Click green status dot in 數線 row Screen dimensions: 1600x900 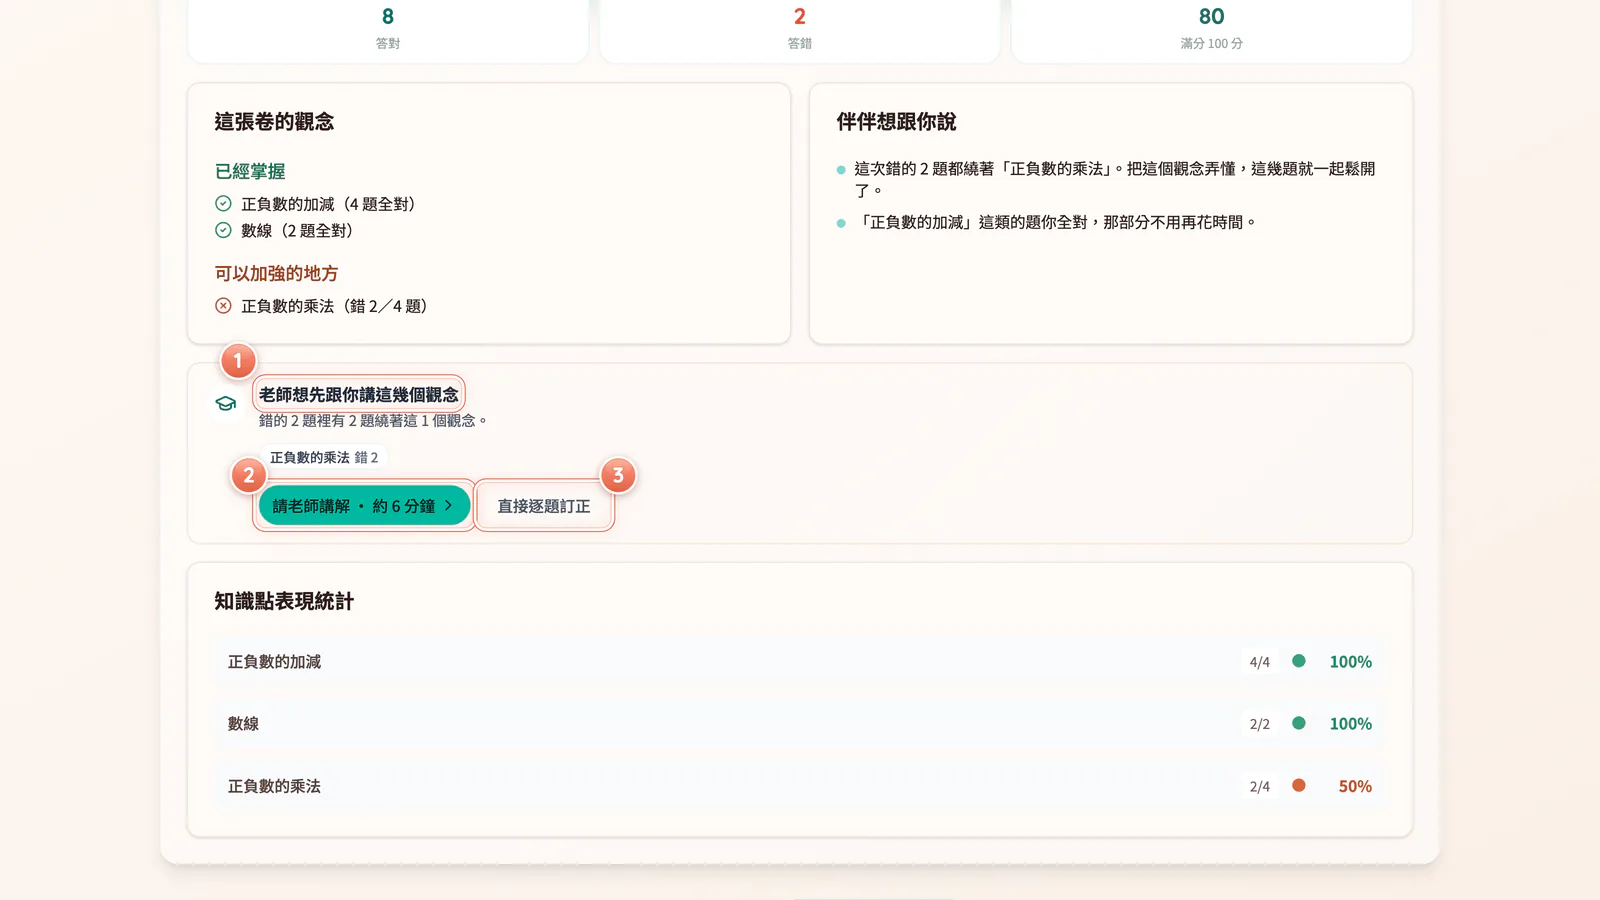click(1298, 723)
